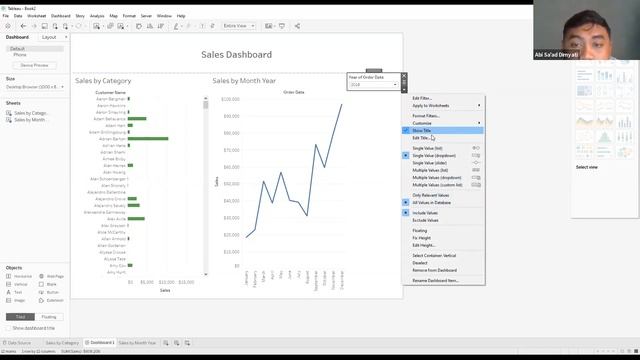Select the Button object

[x=49, y=292]
